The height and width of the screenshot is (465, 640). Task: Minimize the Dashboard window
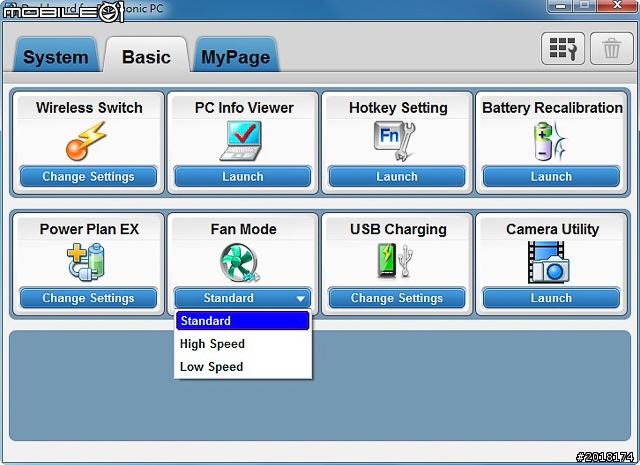pos(561,6)
